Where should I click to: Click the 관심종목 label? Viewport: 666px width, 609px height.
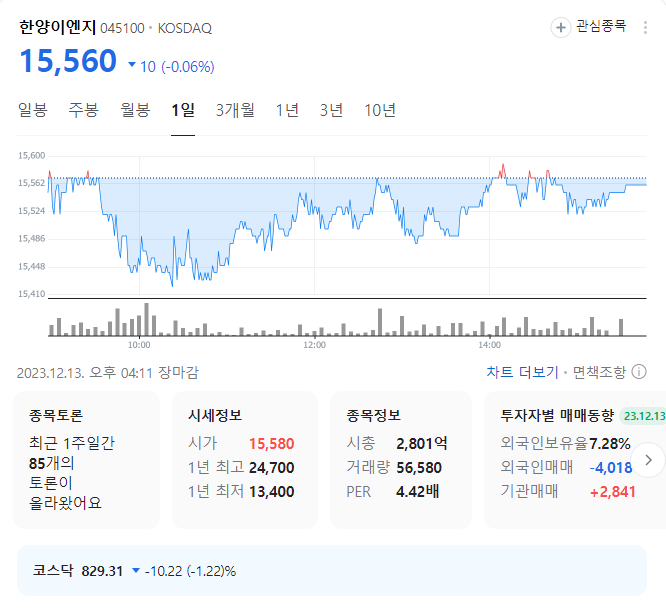pos(601,26)
